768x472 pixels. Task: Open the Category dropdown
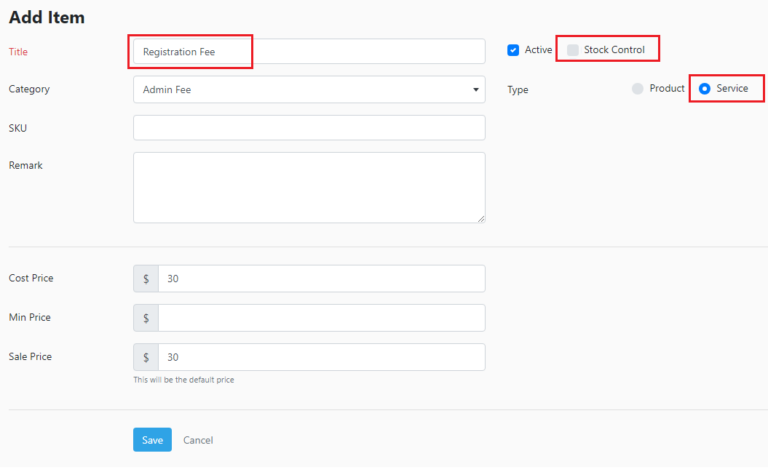click(309, 90)
